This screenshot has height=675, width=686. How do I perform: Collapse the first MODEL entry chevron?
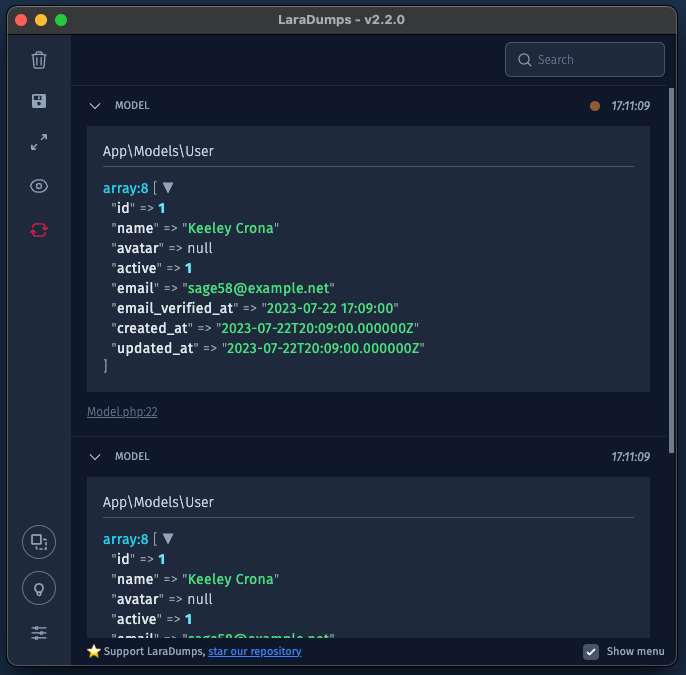95,106
